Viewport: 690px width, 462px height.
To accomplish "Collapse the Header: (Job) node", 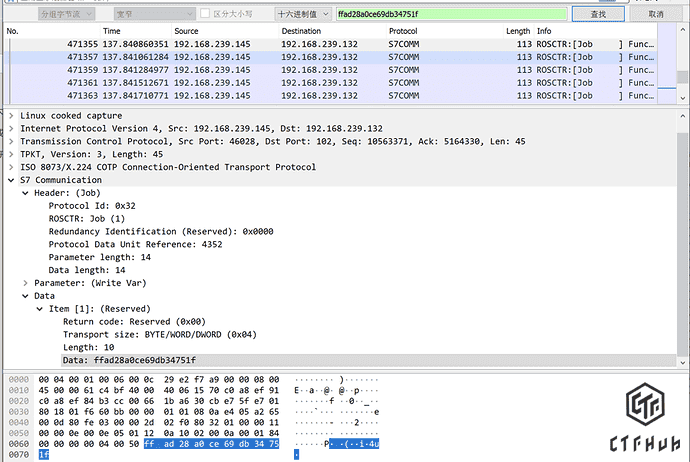I will pos(25,192).
